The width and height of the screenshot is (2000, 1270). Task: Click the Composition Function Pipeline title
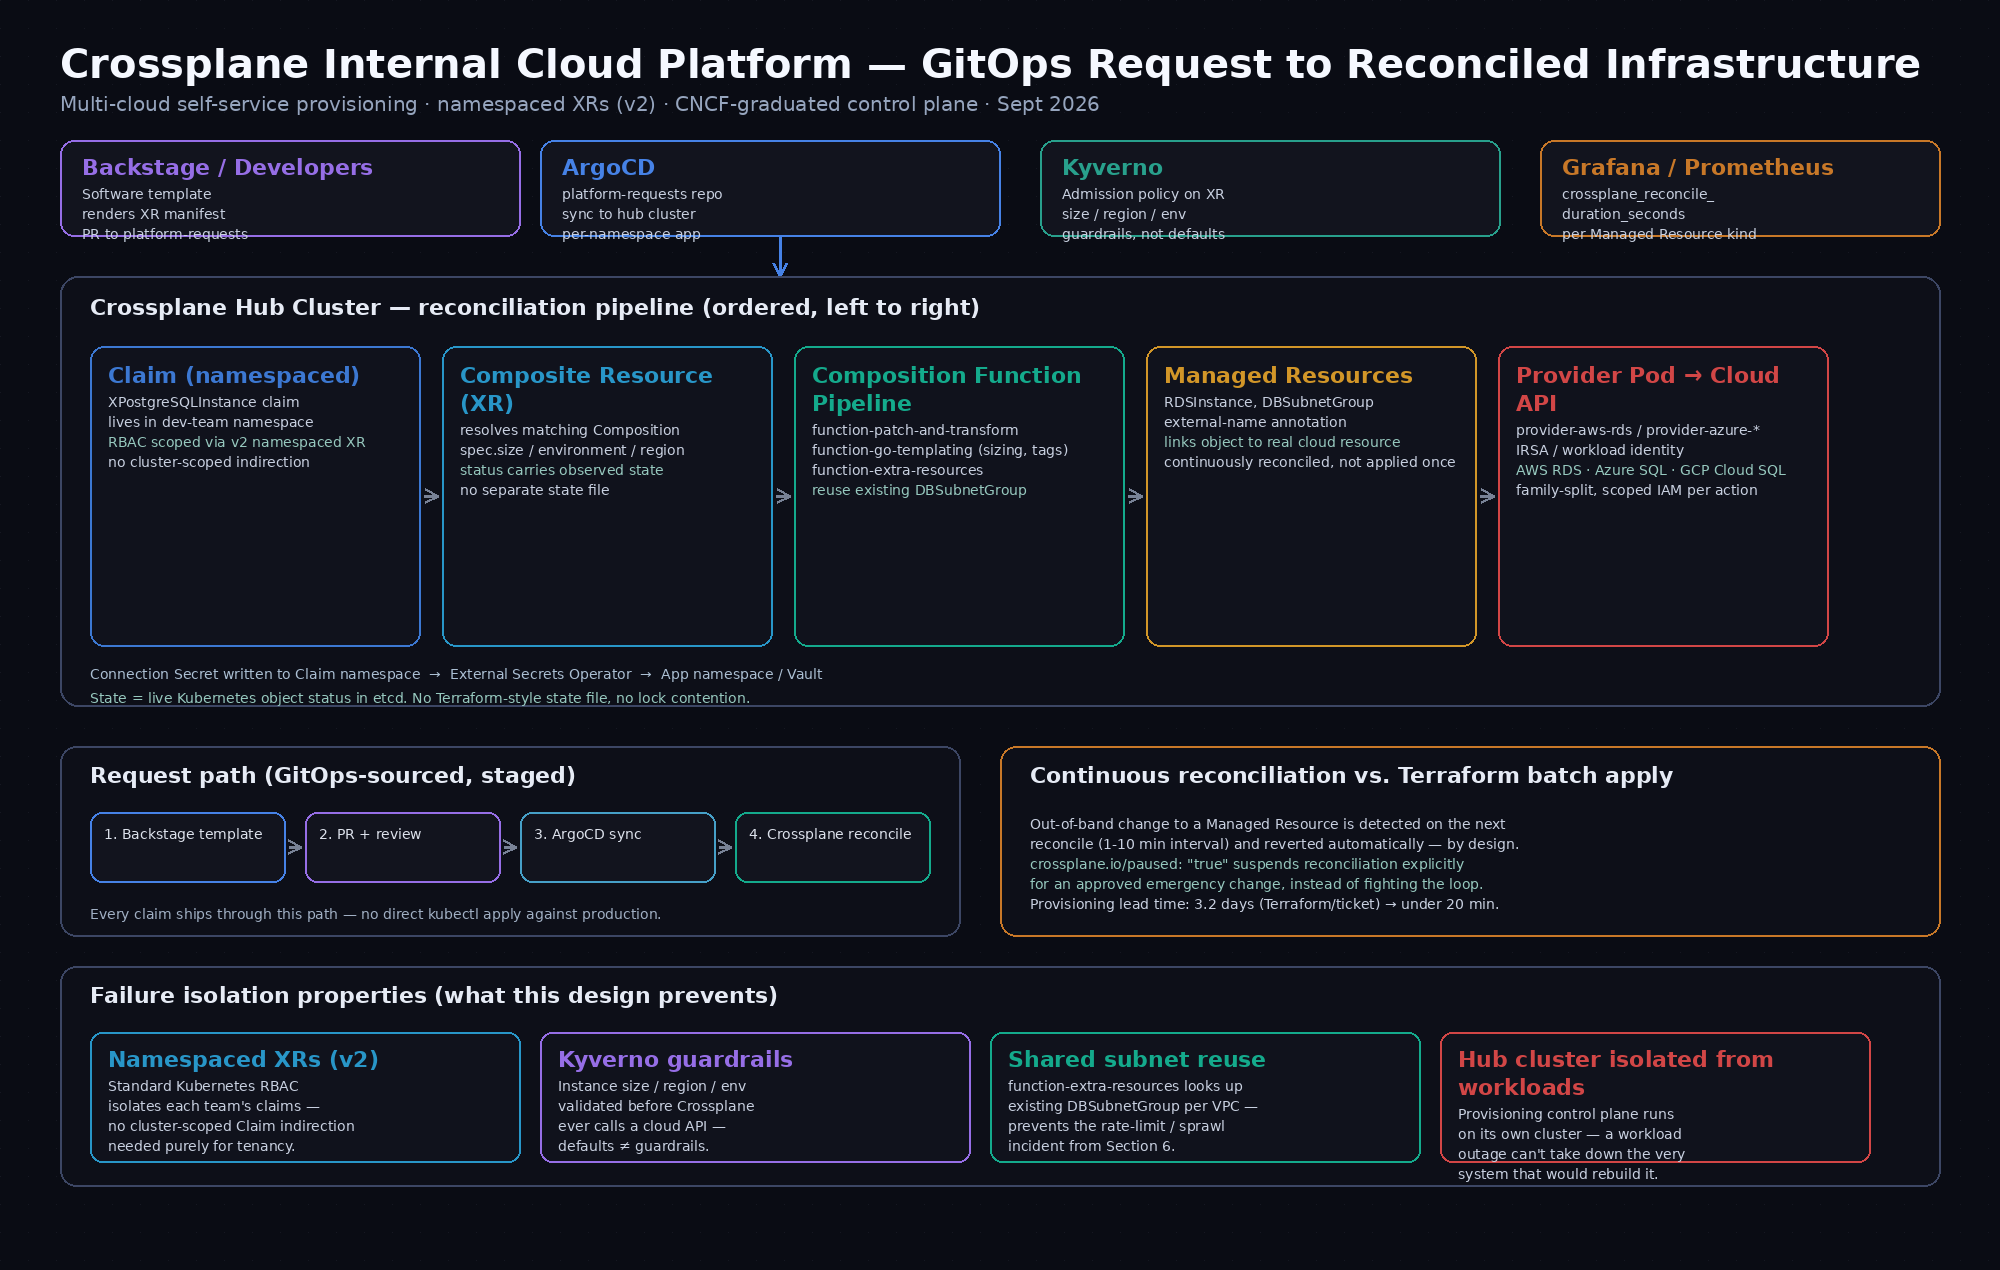(x=946, y=390)
